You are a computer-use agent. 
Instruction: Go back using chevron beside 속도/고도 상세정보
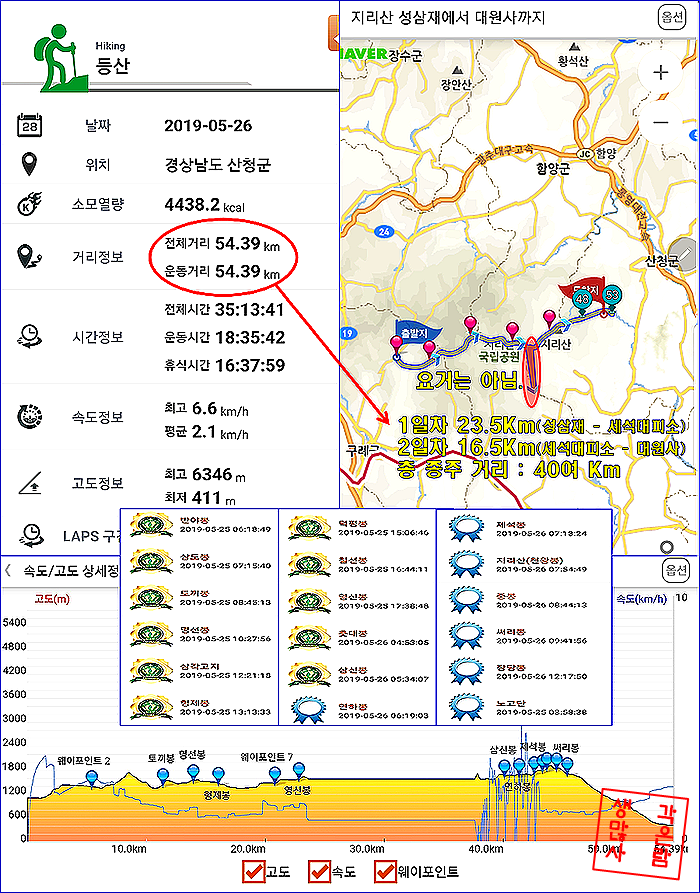[8, 571]
